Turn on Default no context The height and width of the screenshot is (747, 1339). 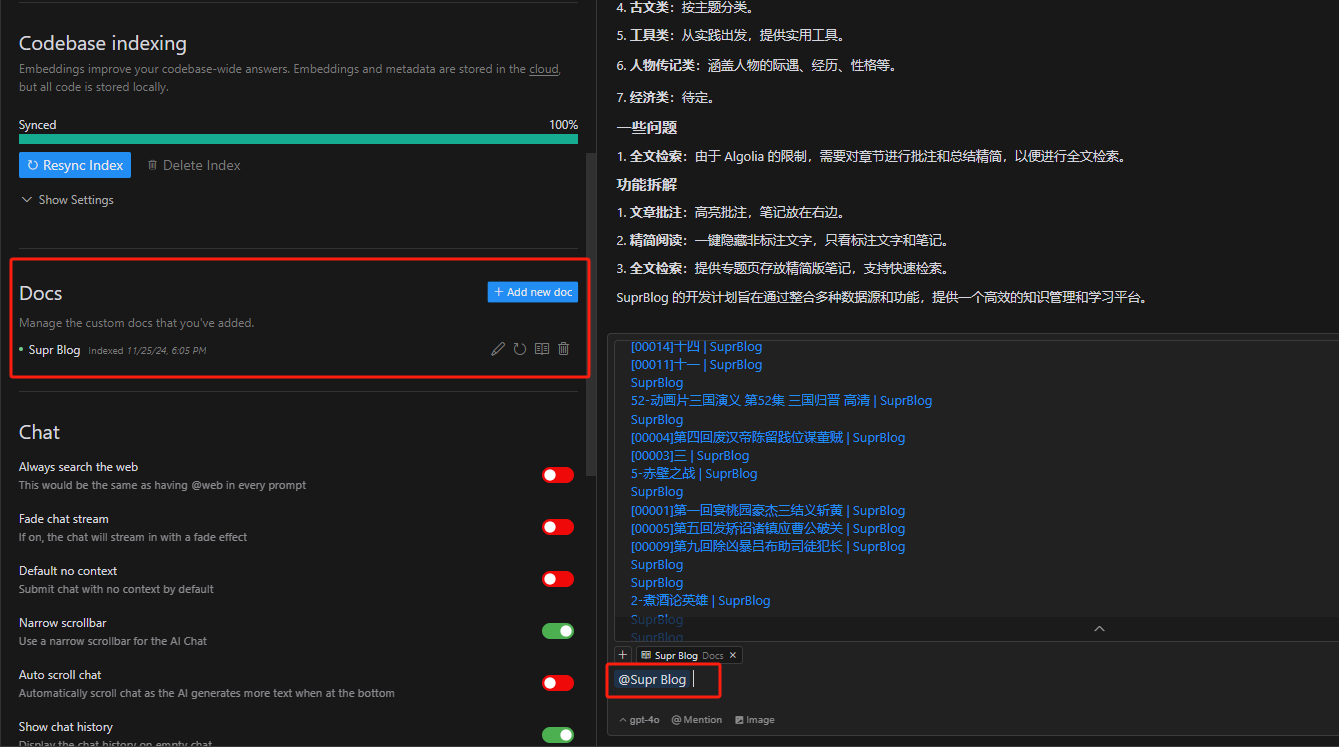558,579
